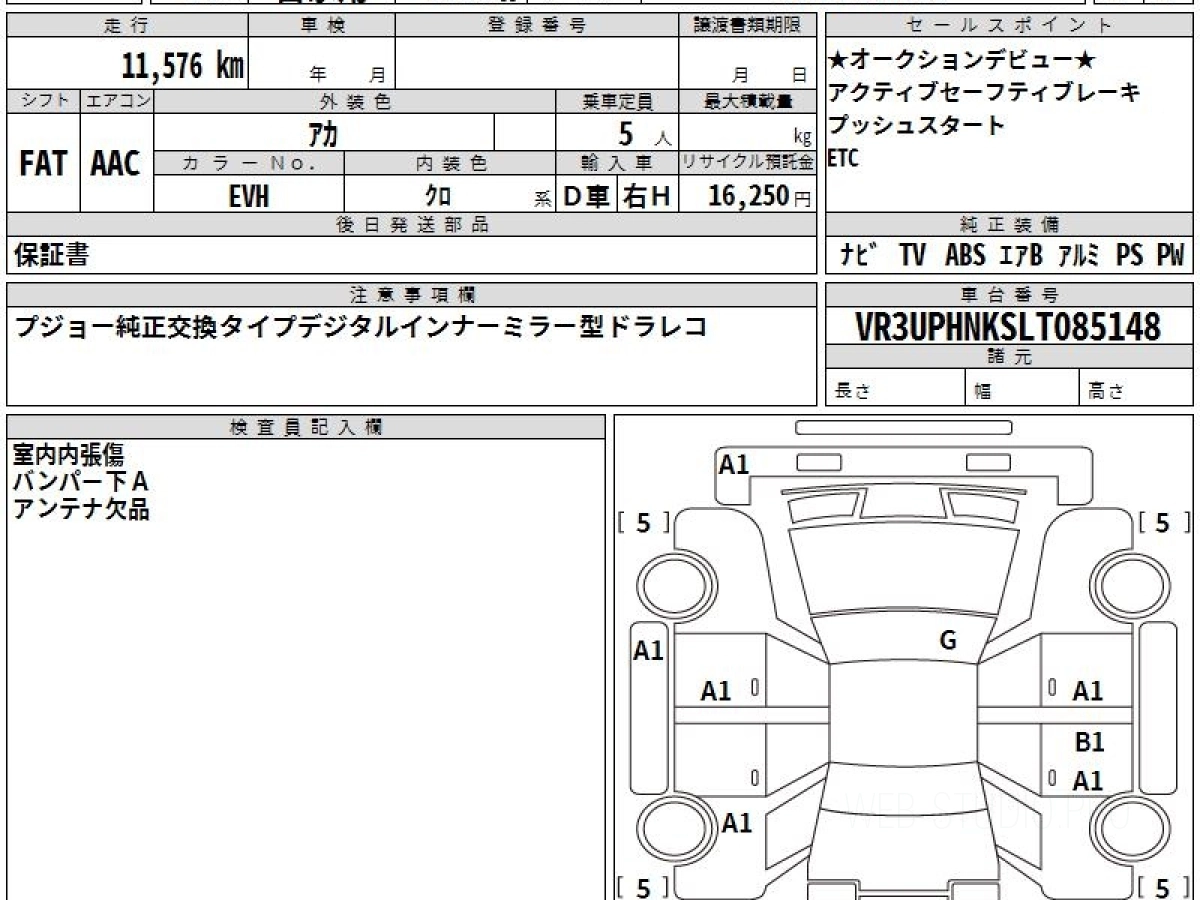Click the シフト header cell
This screenshot has width=1200, height=900.
pos(43,101)
